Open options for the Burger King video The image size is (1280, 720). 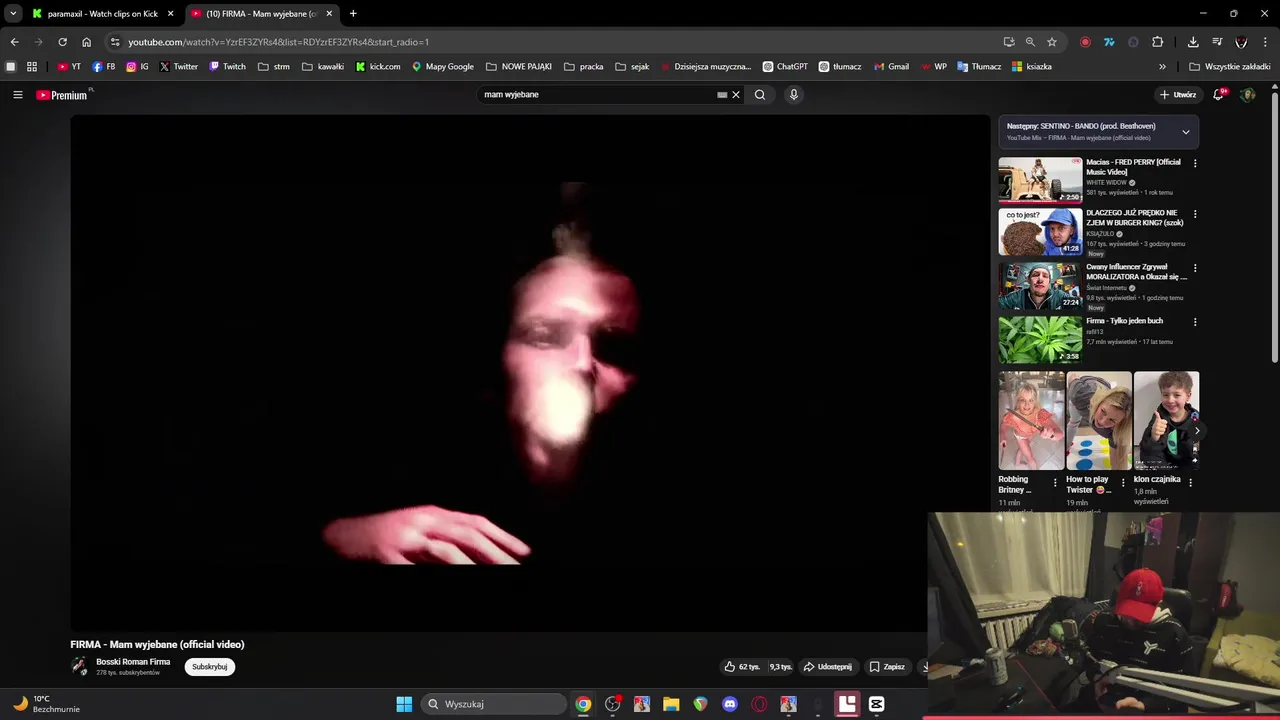(x=1194, y=214)
